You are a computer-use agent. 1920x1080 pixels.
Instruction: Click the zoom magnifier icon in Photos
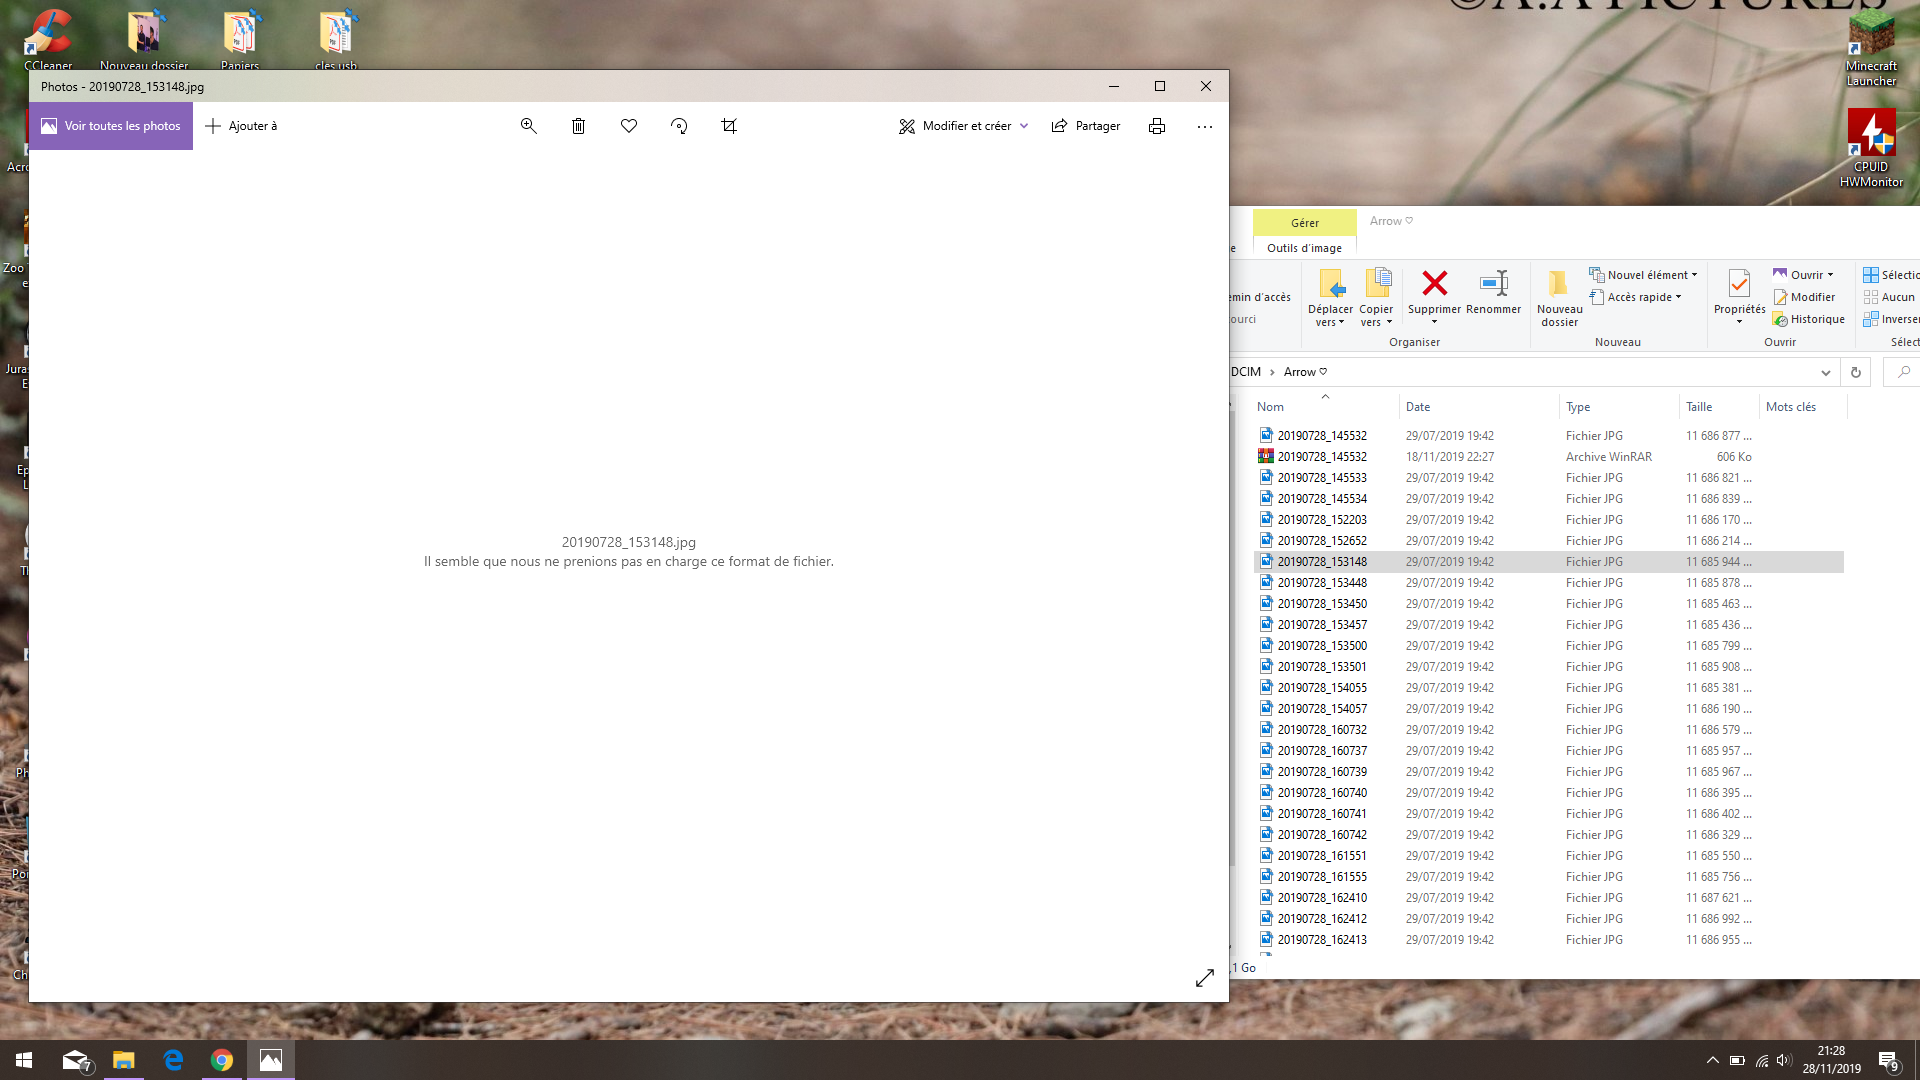[528, 126]
